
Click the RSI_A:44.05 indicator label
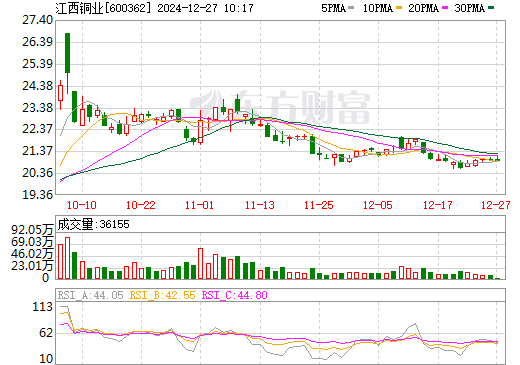pos(90,295)
